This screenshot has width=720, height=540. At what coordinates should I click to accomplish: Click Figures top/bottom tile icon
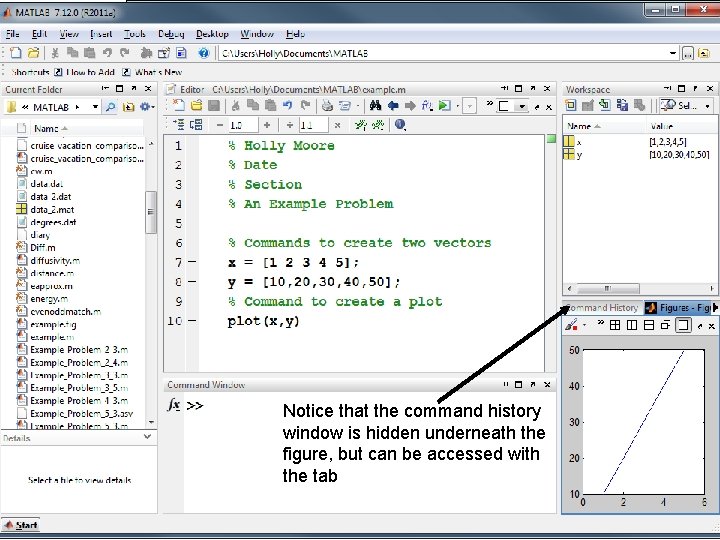(649, 326)
